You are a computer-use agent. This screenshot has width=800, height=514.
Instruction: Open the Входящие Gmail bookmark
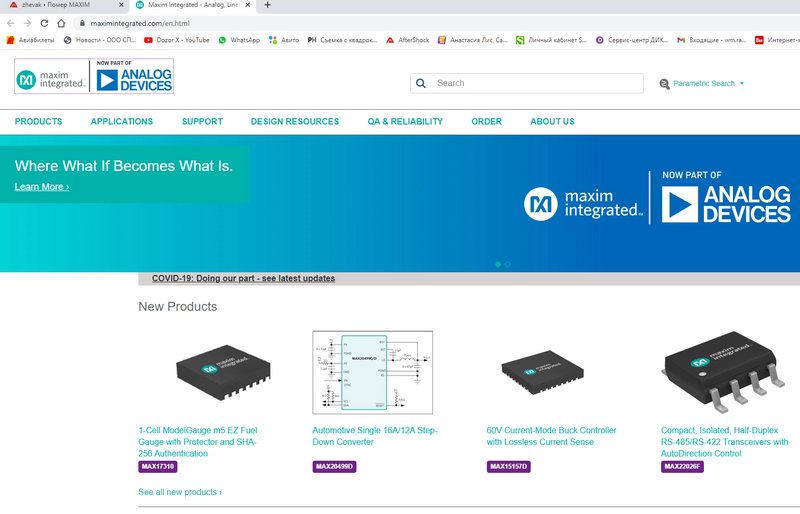712,40
